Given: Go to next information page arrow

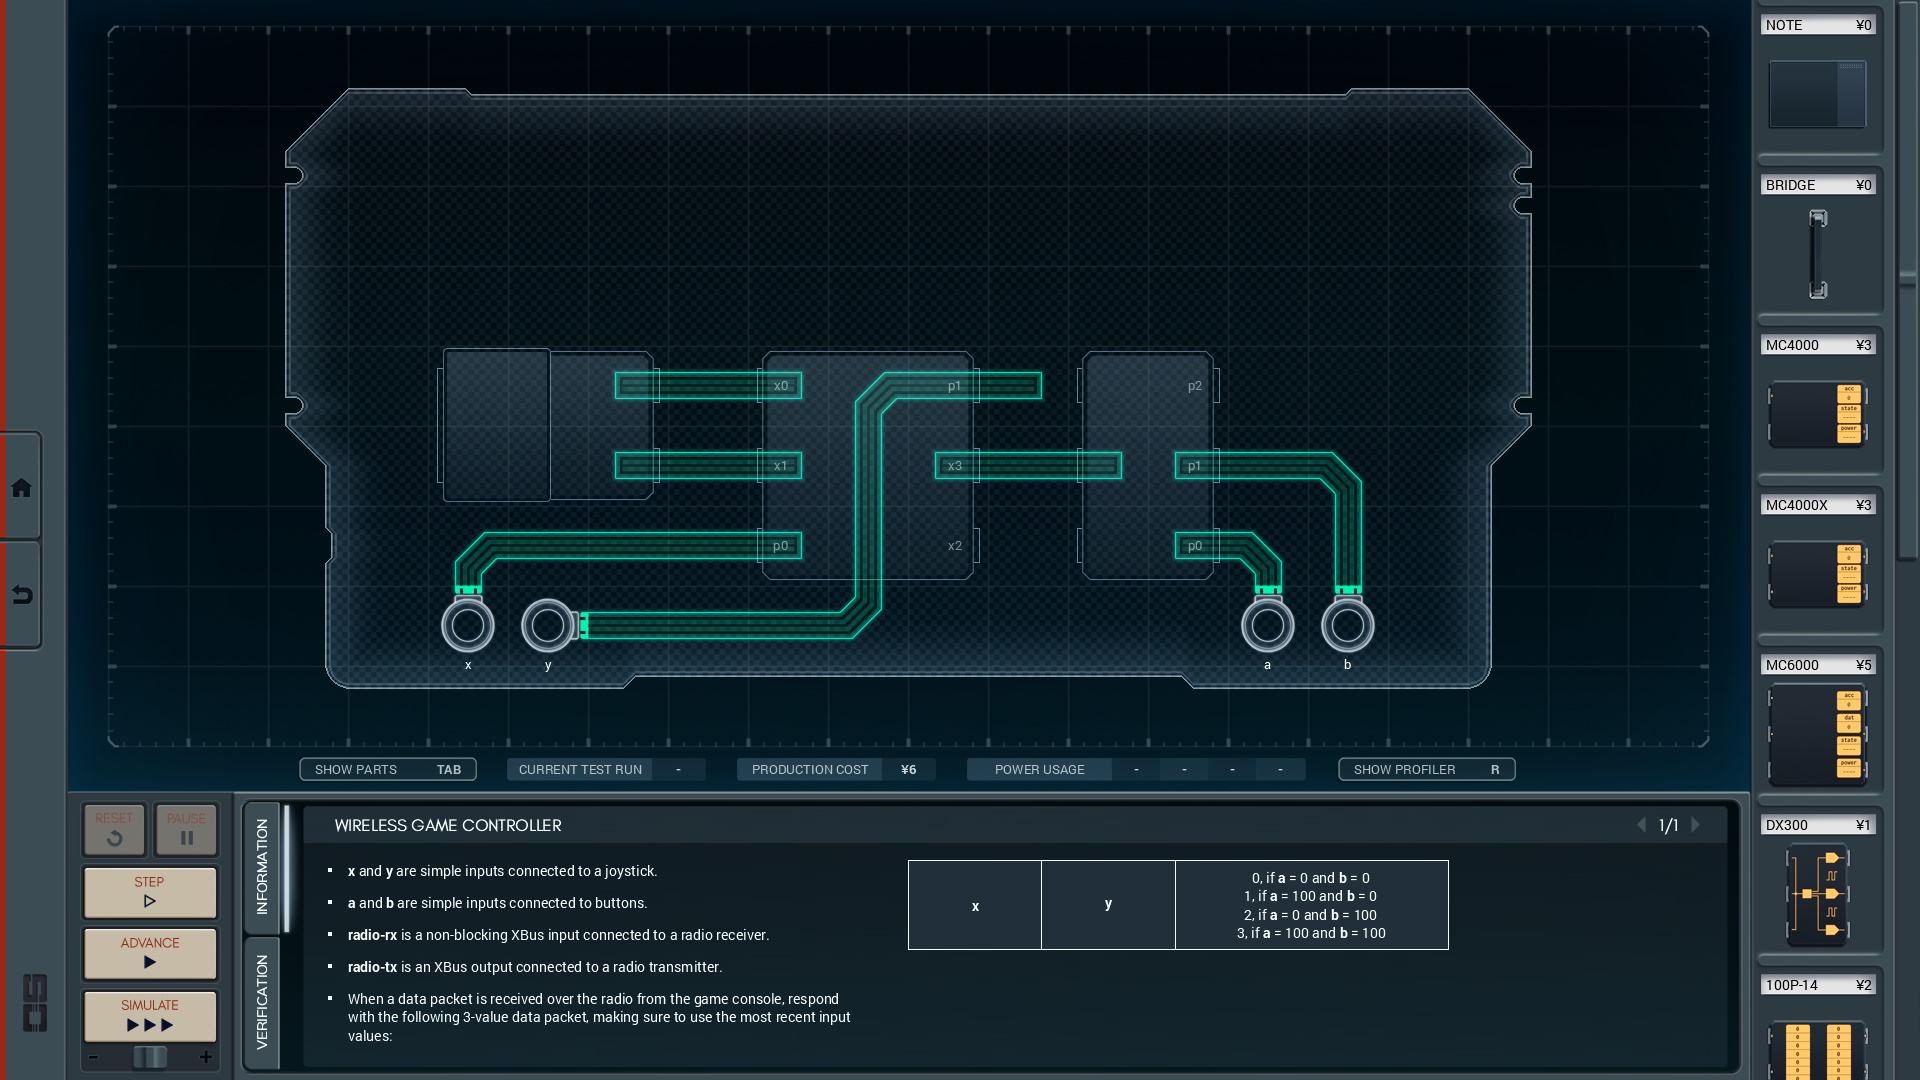Looking at the screenshot, I should (1695, 825).
